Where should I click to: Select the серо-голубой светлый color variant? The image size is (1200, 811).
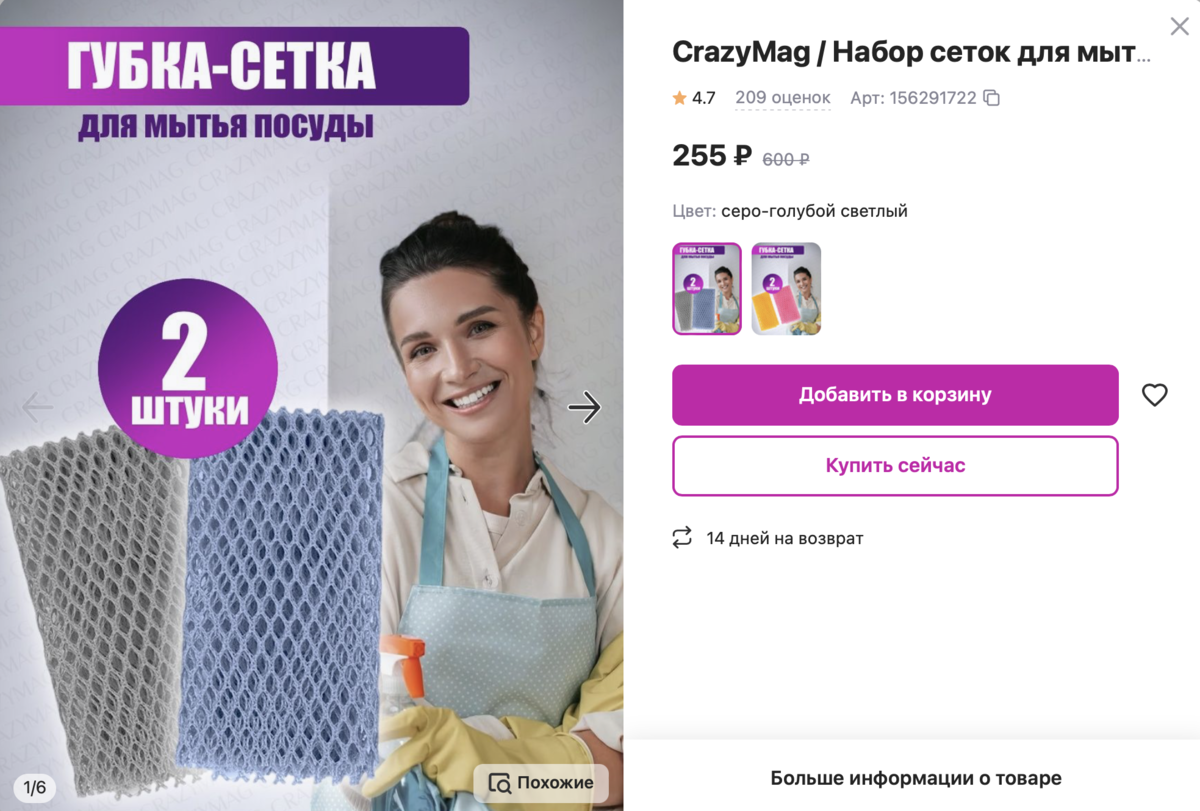(707, 288)
